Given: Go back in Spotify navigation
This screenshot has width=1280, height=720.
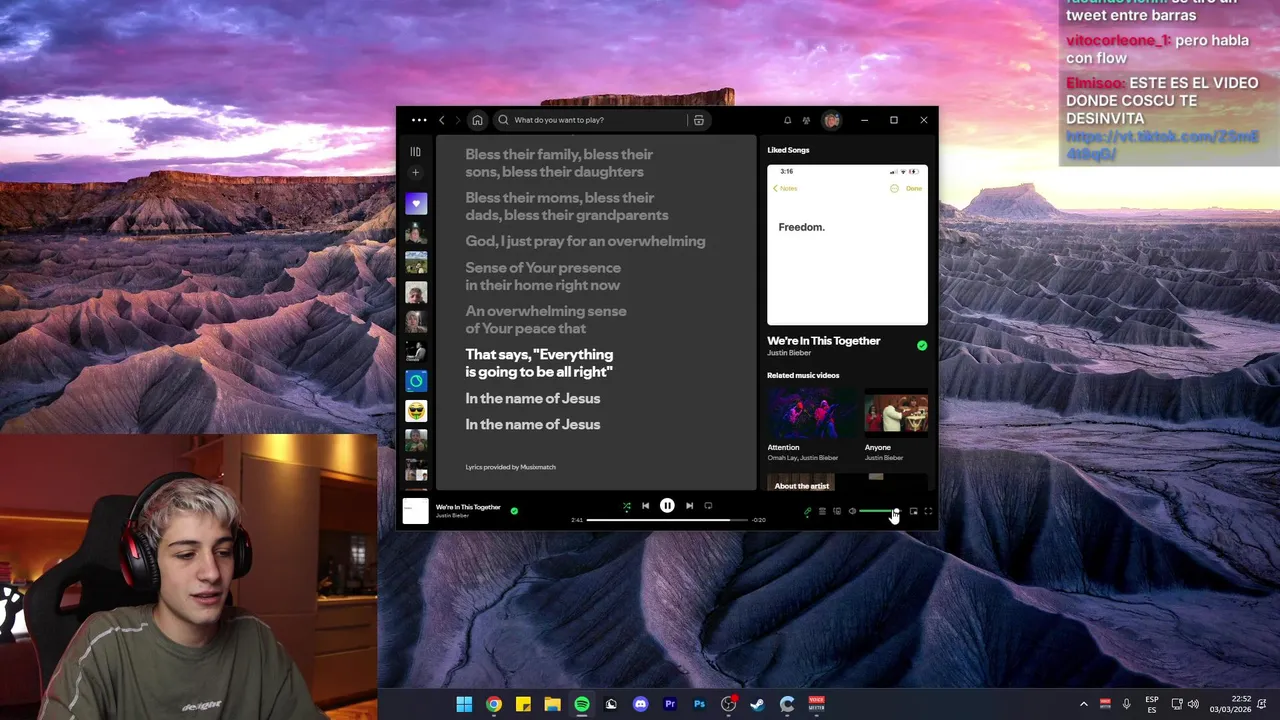Looking at the screenshot, I should tap(442, 120).
